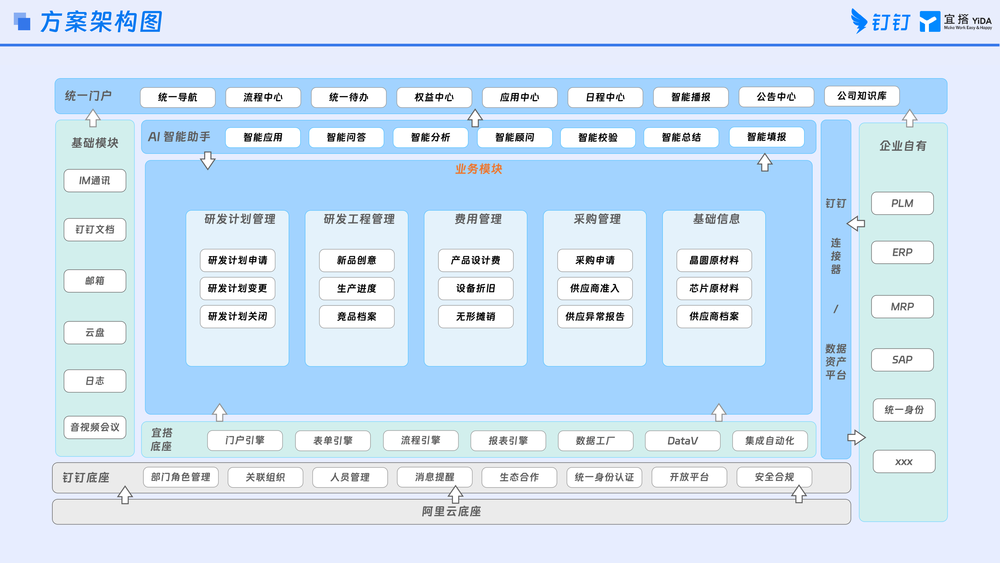Choose the 无形摊销 item
The height and width of the screenshot is (563, 1000).
point(476,316)
